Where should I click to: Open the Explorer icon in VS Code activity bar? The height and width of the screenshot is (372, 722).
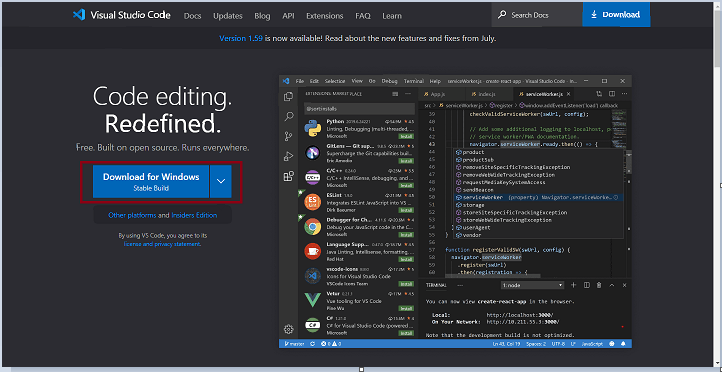289,97
